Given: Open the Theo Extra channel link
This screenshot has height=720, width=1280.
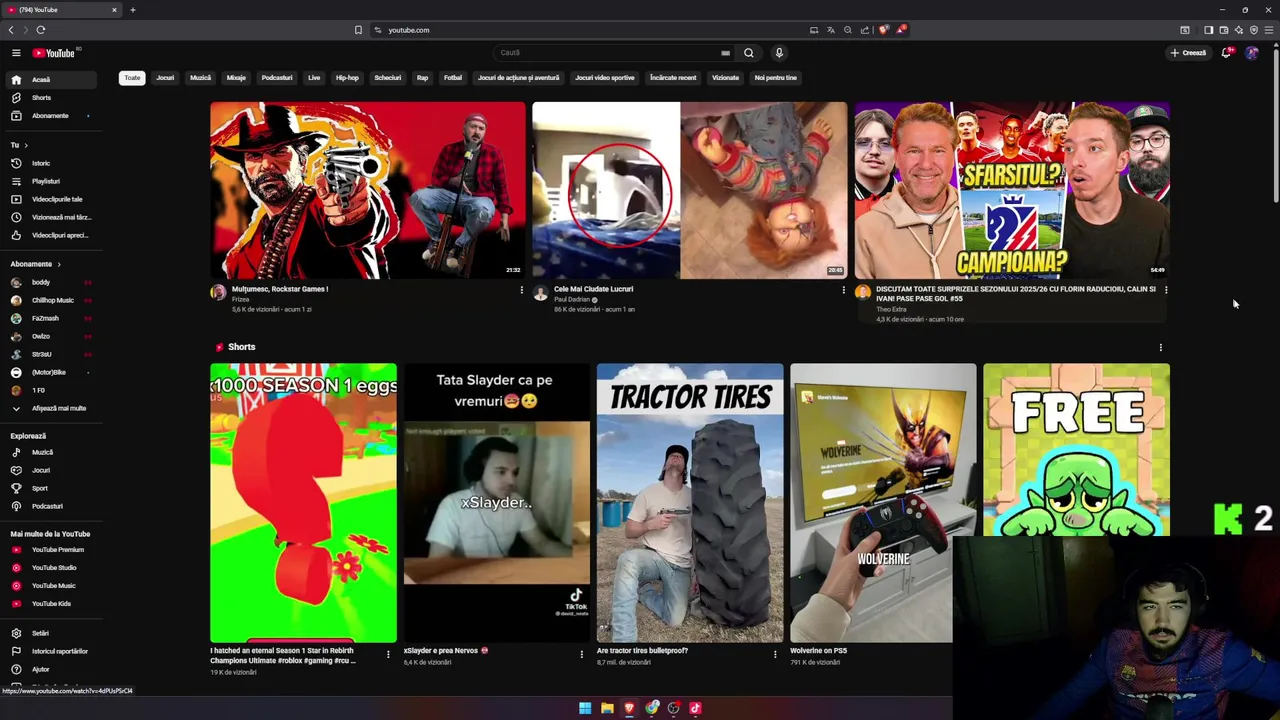Looking at the screenshot, I should (891, 310).
